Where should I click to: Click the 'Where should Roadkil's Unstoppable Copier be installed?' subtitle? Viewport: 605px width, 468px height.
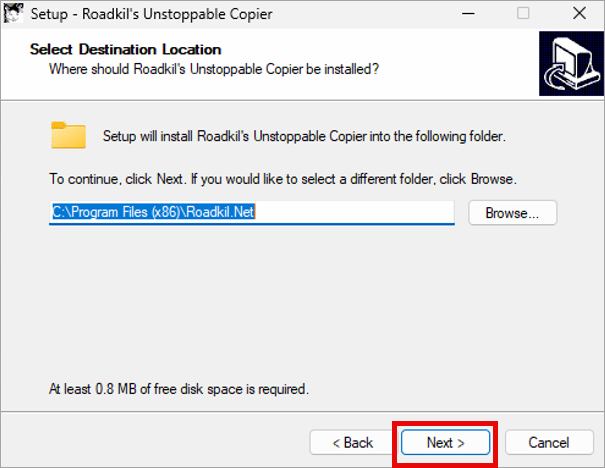tap(214, 68)
